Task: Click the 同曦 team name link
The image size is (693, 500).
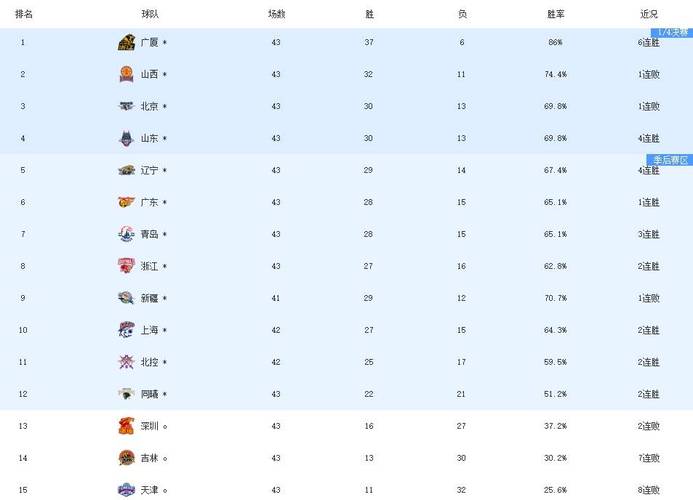Action: (149, 394)
